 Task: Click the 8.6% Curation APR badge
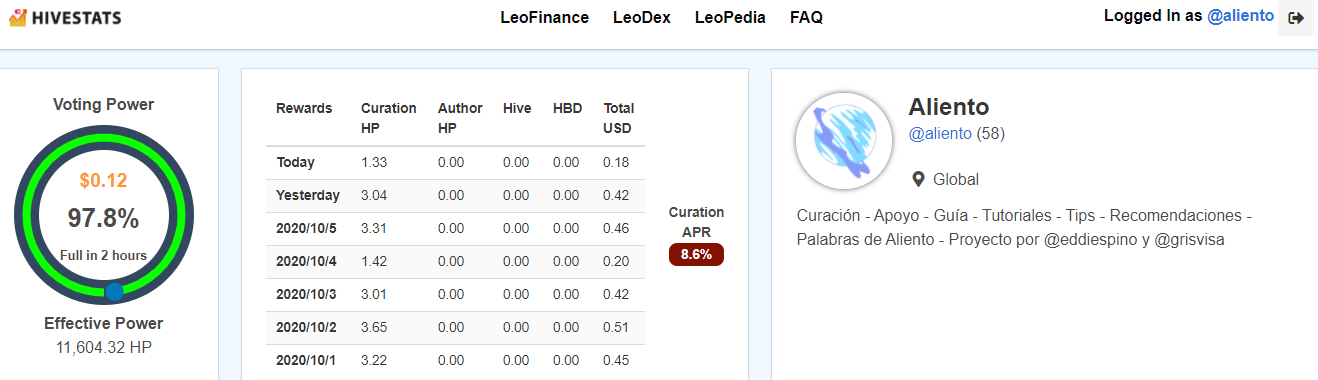pyautogui.click(x=696, y=255)
